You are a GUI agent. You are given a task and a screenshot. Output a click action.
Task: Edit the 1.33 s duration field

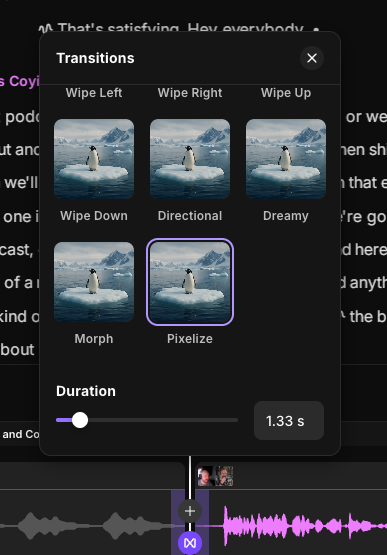[289, 420]
